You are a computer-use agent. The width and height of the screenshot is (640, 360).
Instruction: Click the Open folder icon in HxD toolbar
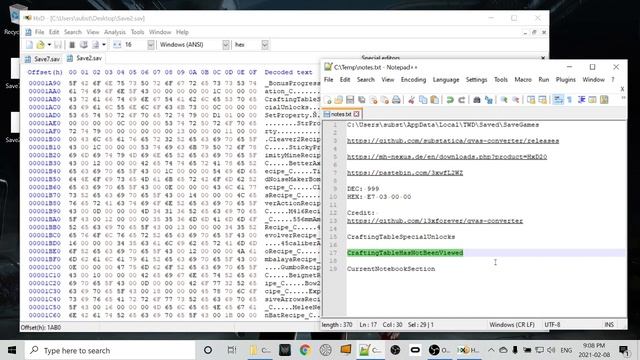[x=40, y=44]
